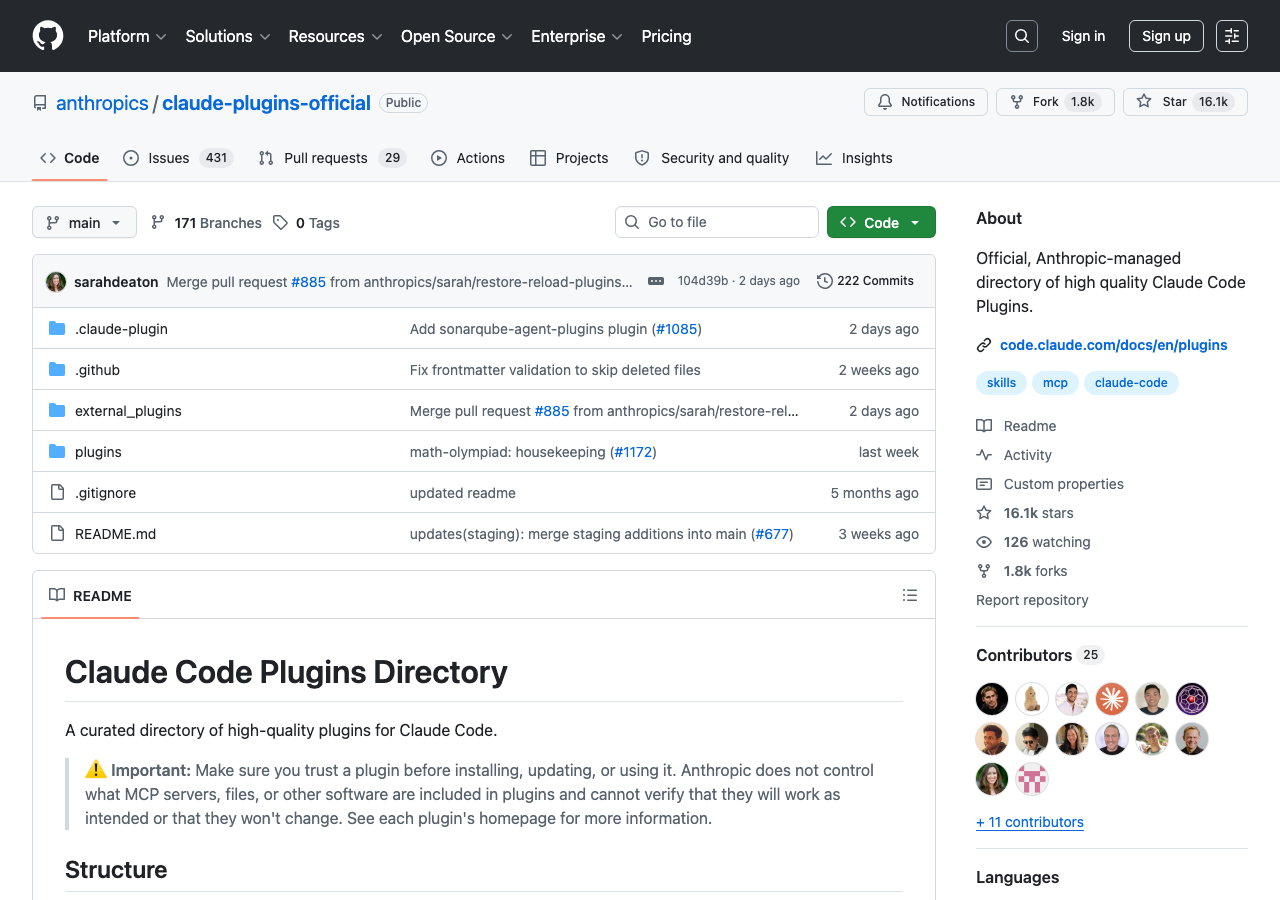Open search with the magnifier icon
Image resolution: width=1280 pixels, height=900 pixels.
tap(1022, 36)
